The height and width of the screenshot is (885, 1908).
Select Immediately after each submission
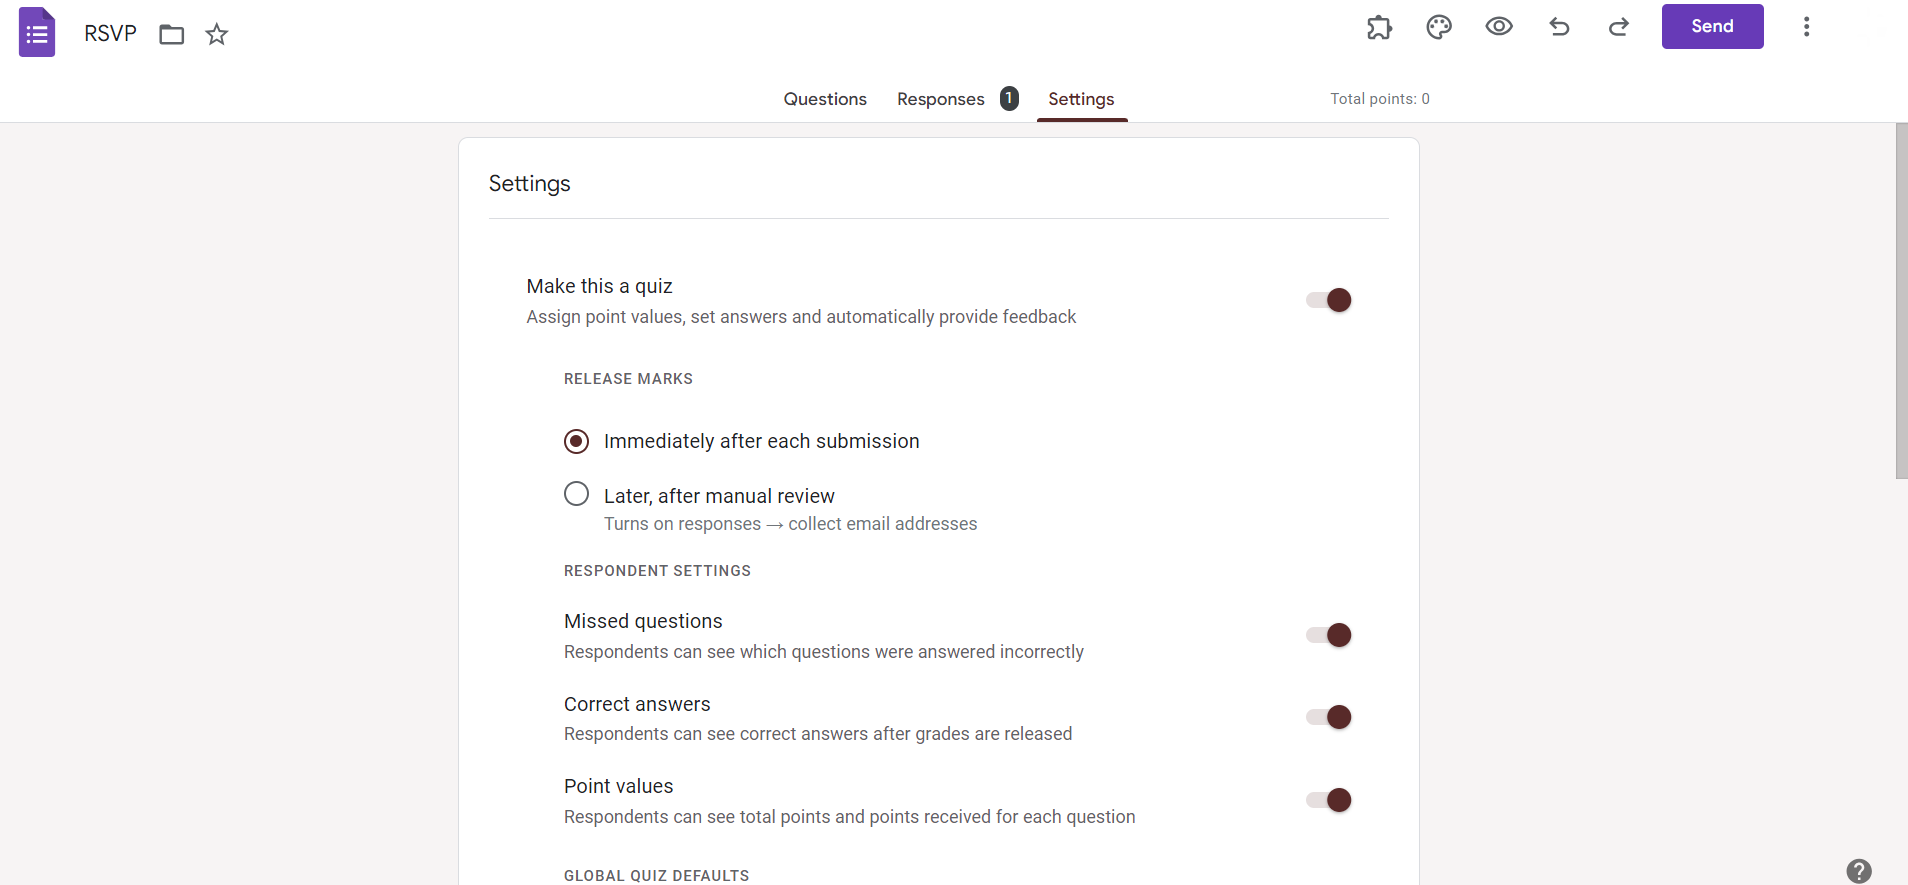point(577,441)
